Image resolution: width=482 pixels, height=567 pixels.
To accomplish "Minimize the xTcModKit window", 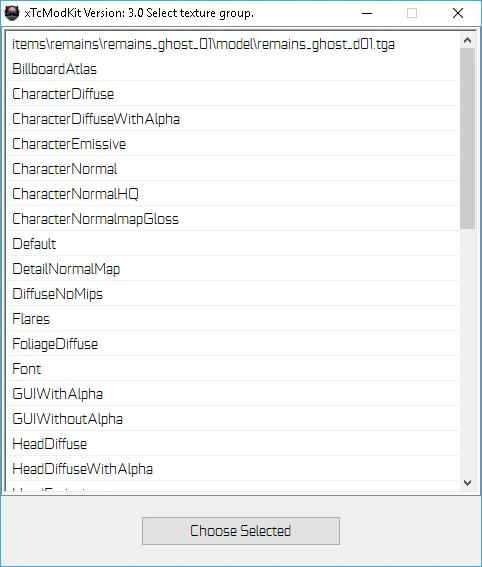I will pos(367,13).
